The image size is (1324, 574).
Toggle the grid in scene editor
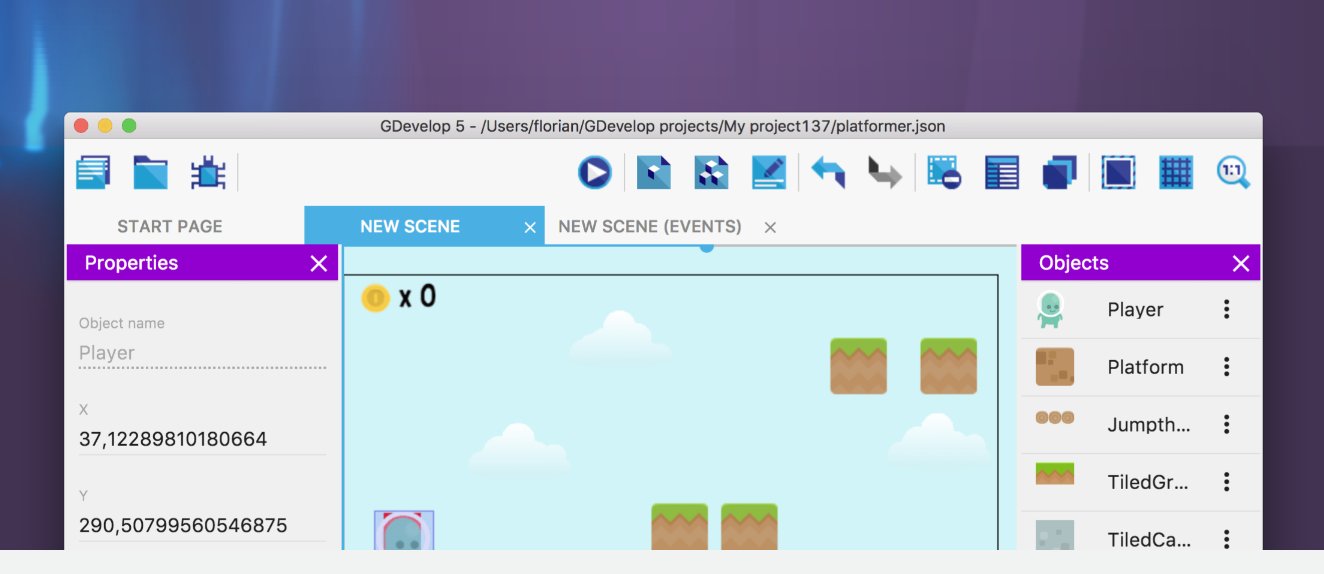pyautogui.click(x=1176, y=172)
